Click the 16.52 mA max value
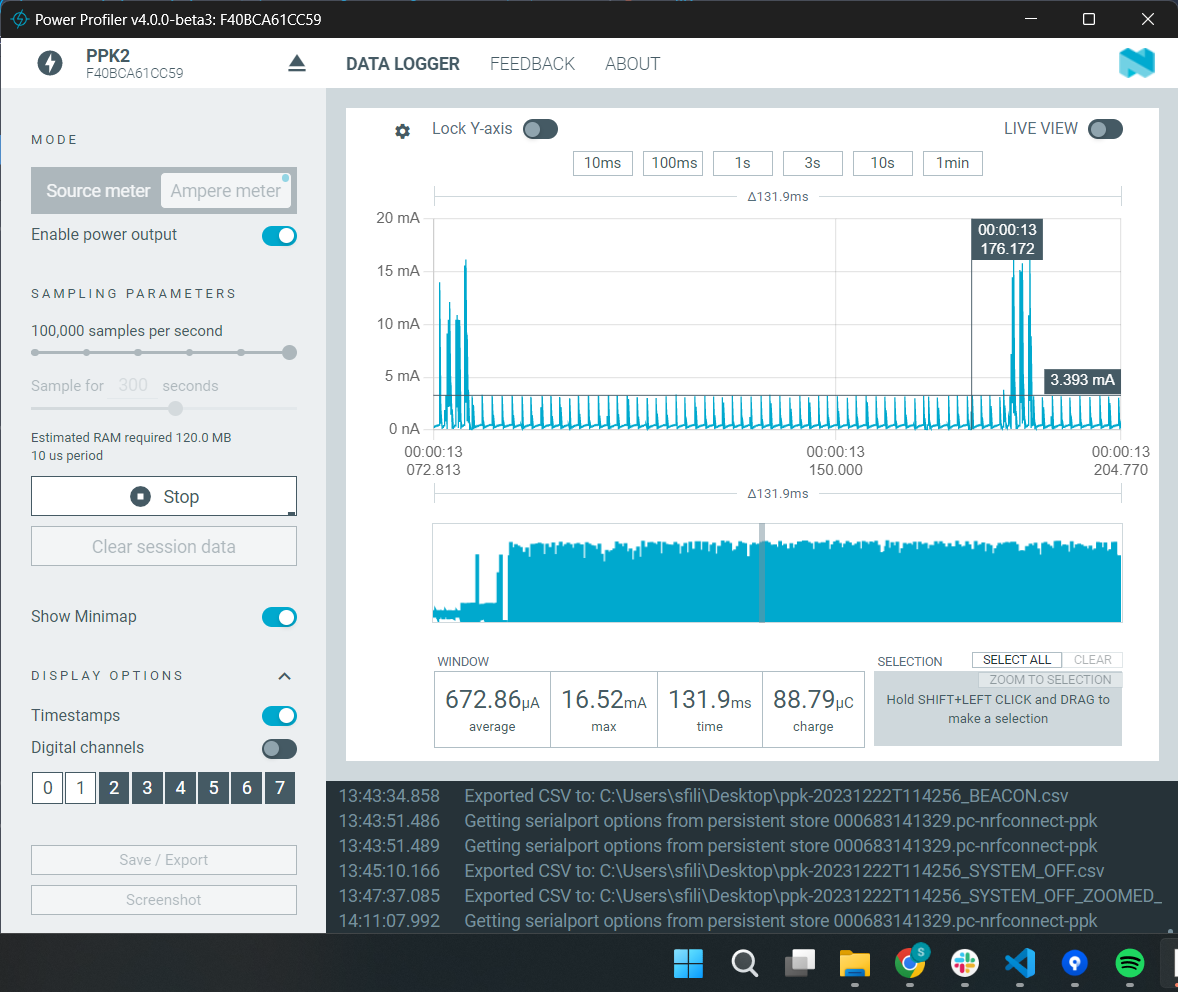This screenshot has height=992, width=1178. pos(603,700)
